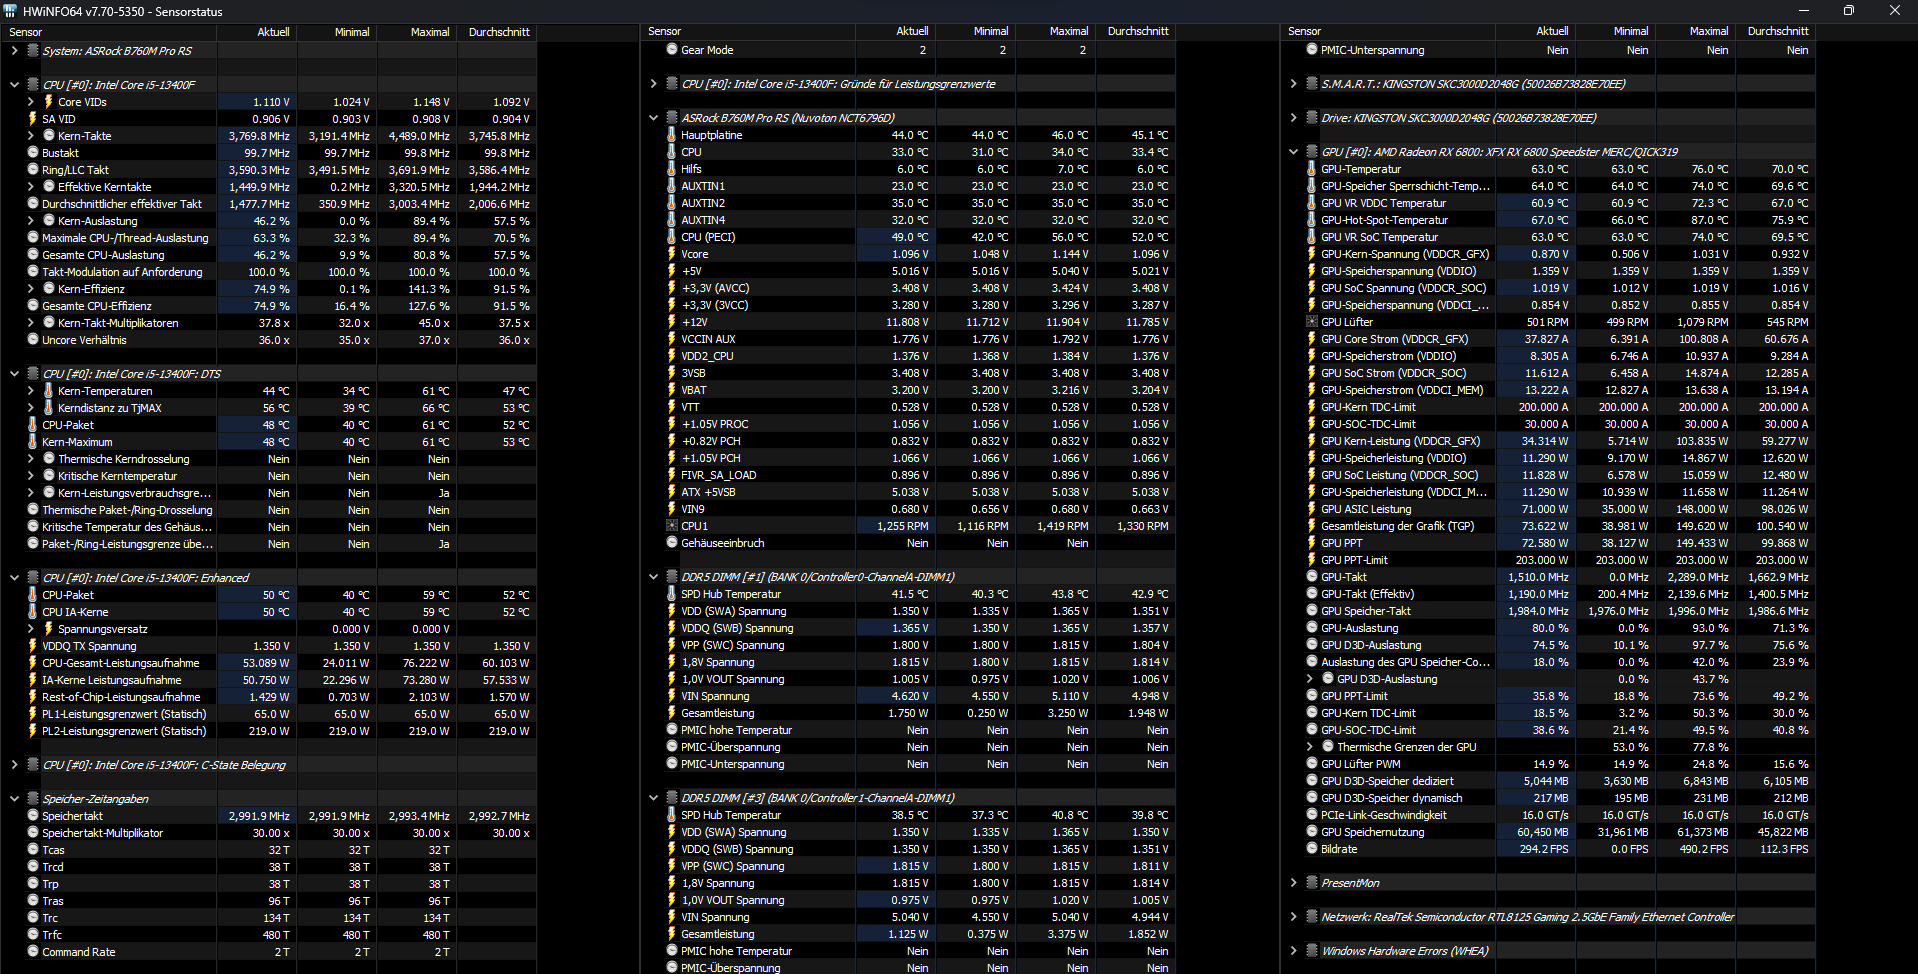
Task: Click the fan icon beside CPU1
Action: tap(672, 526)
